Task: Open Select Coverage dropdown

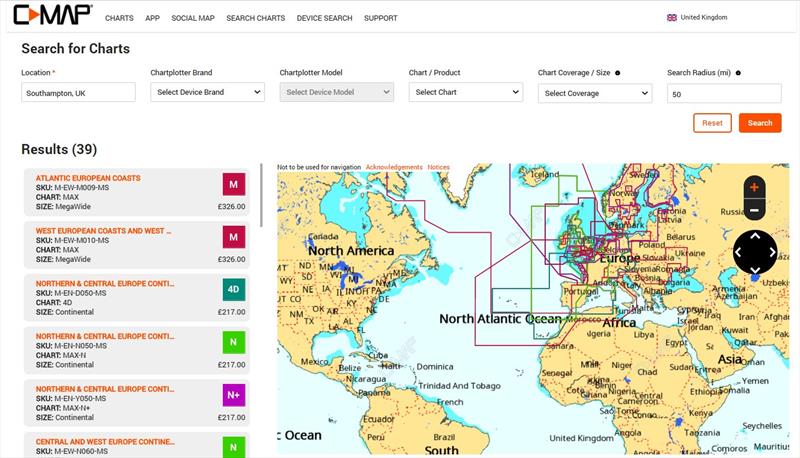Action: pos(595,93)
